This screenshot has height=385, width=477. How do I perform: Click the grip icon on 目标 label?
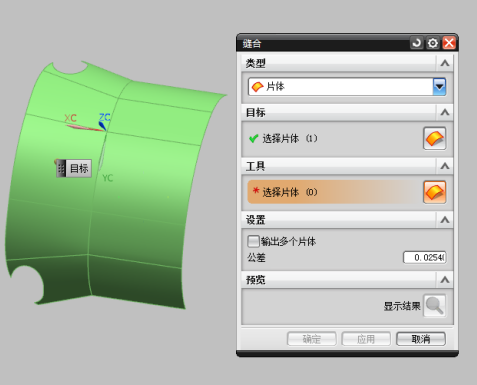61,168
